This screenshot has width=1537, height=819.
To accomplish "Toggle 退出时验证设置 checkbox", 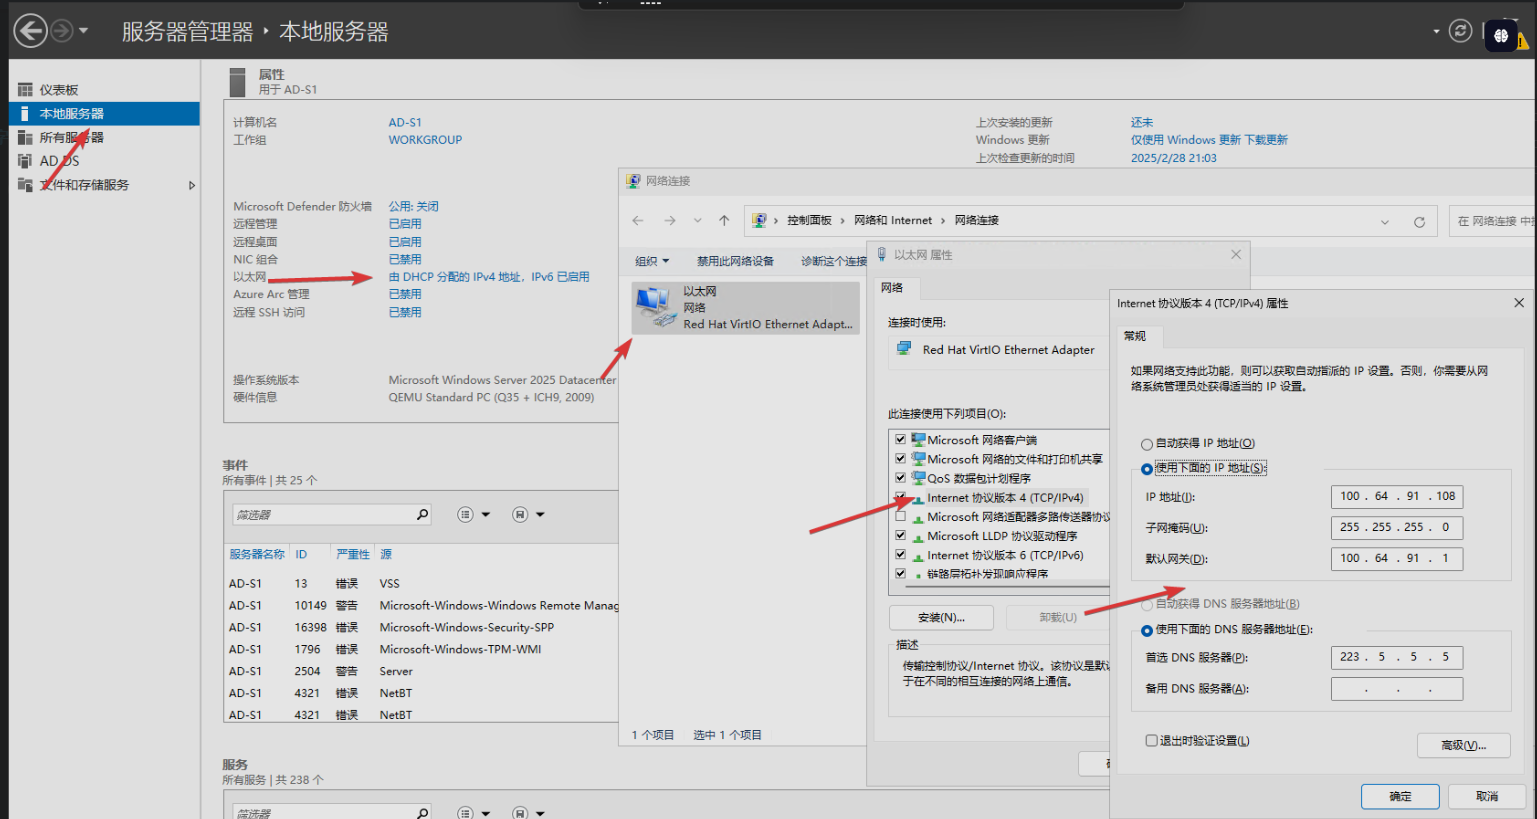I will tap(1151, 741).
